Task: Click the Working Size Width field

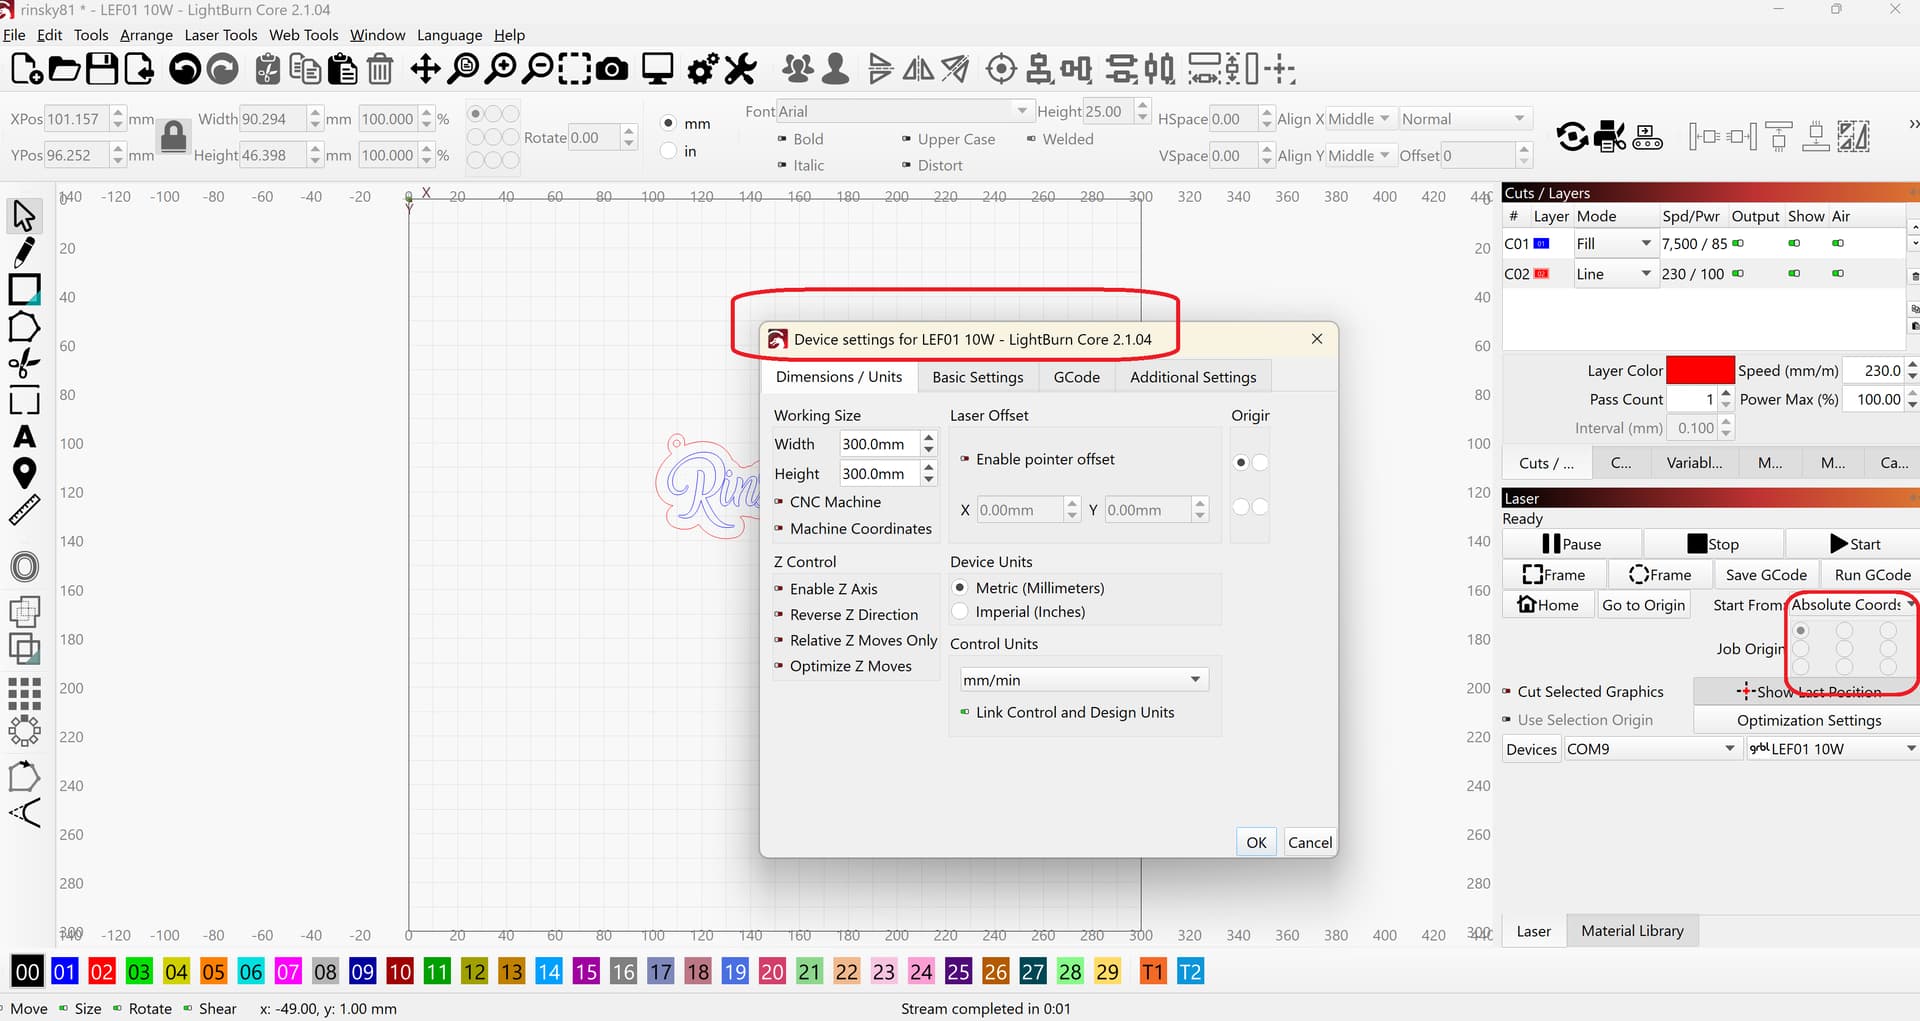Action: coord(881,444)
